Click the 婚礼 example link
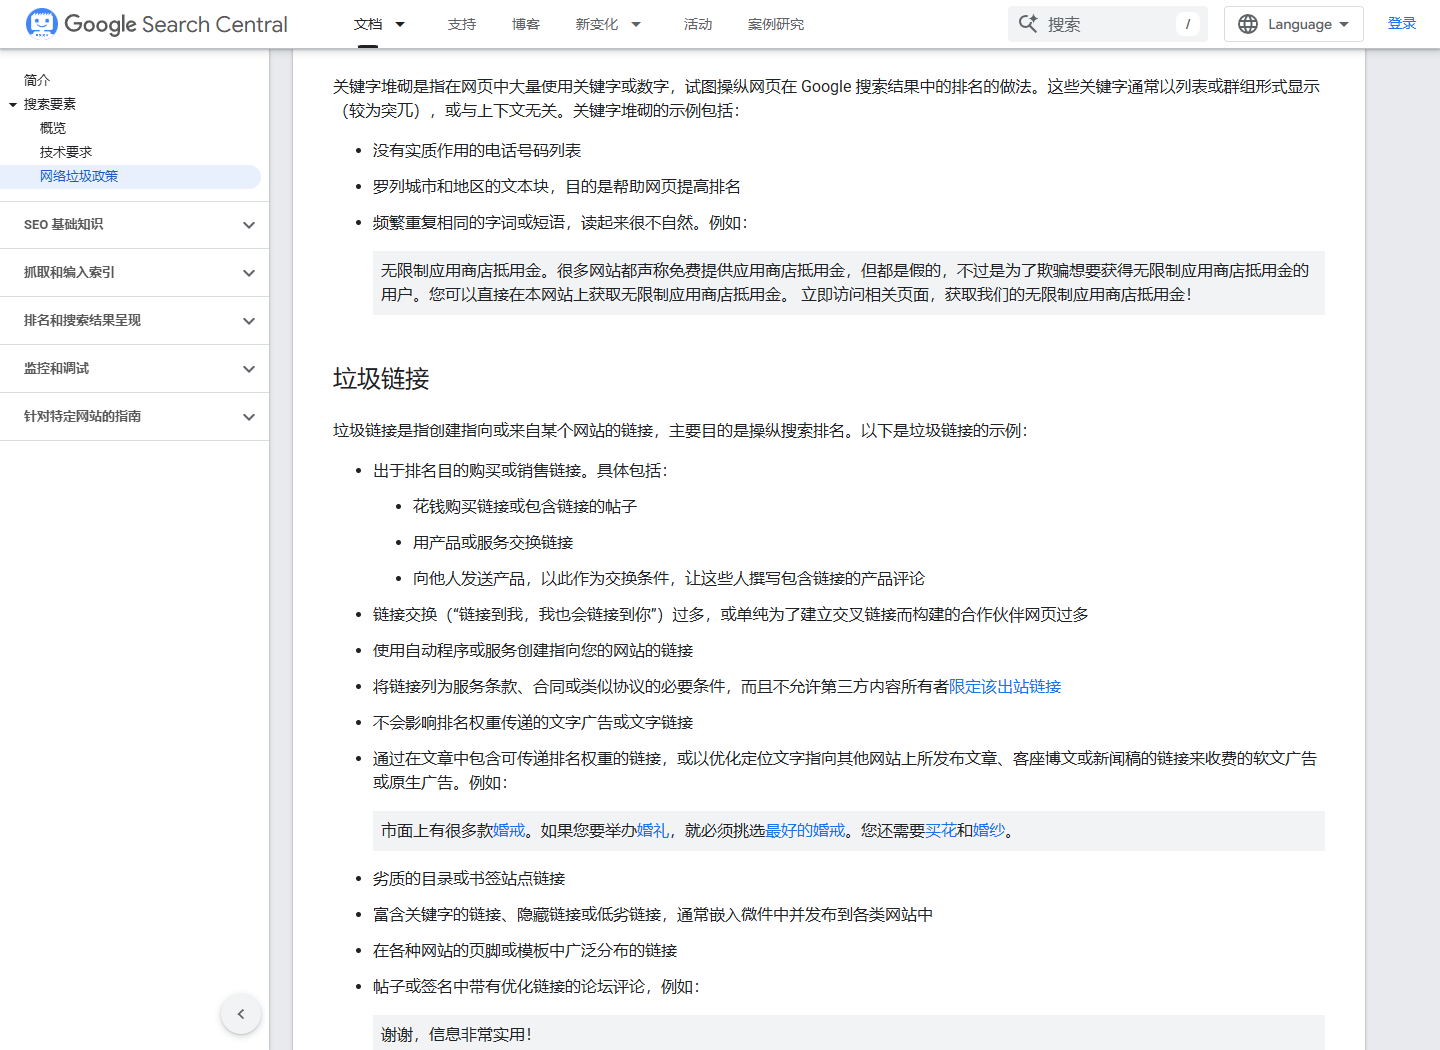 coord(653,830)
